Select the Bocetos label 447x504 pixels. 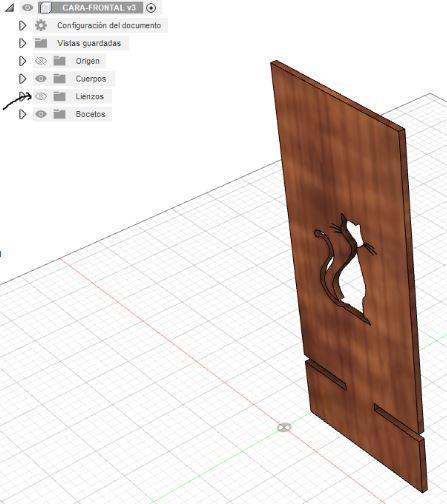point(90,114)
